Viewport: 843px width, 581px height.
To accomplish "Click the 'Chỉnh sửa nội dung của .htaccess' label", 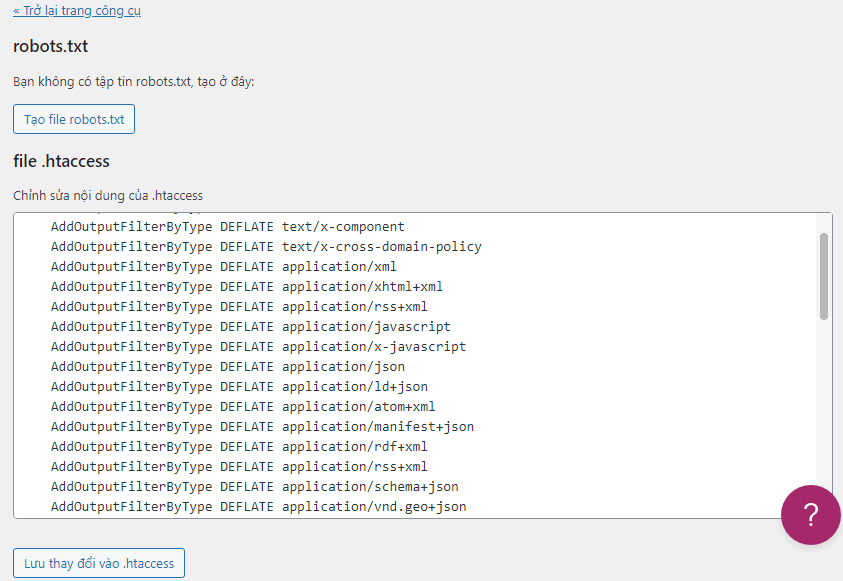I will pos(108,195).
